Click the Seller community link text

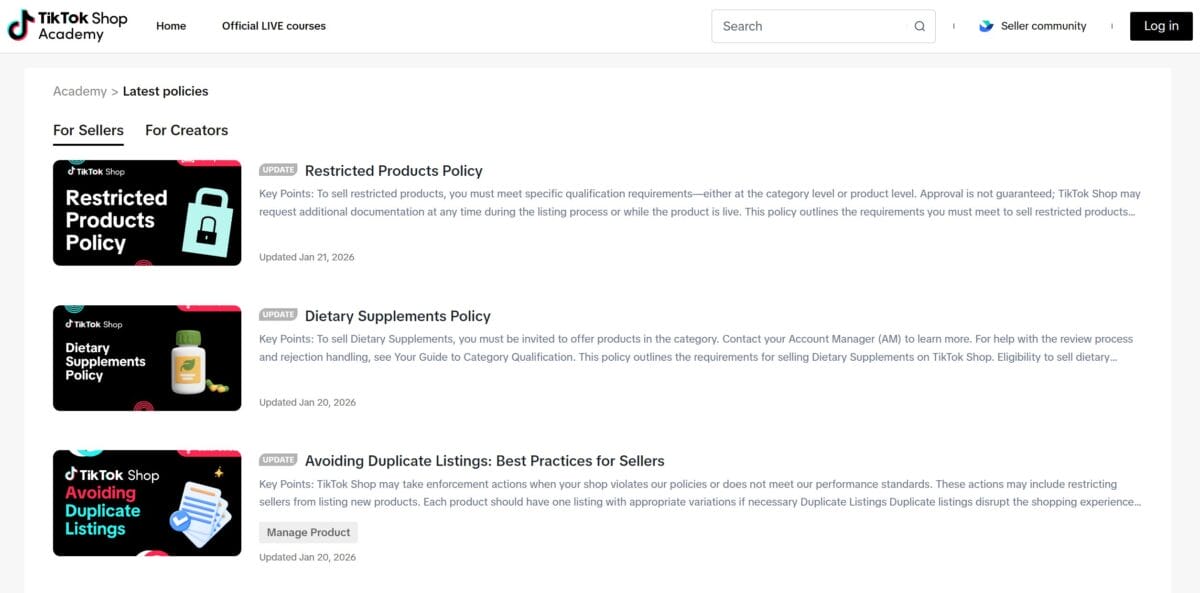1043,26
